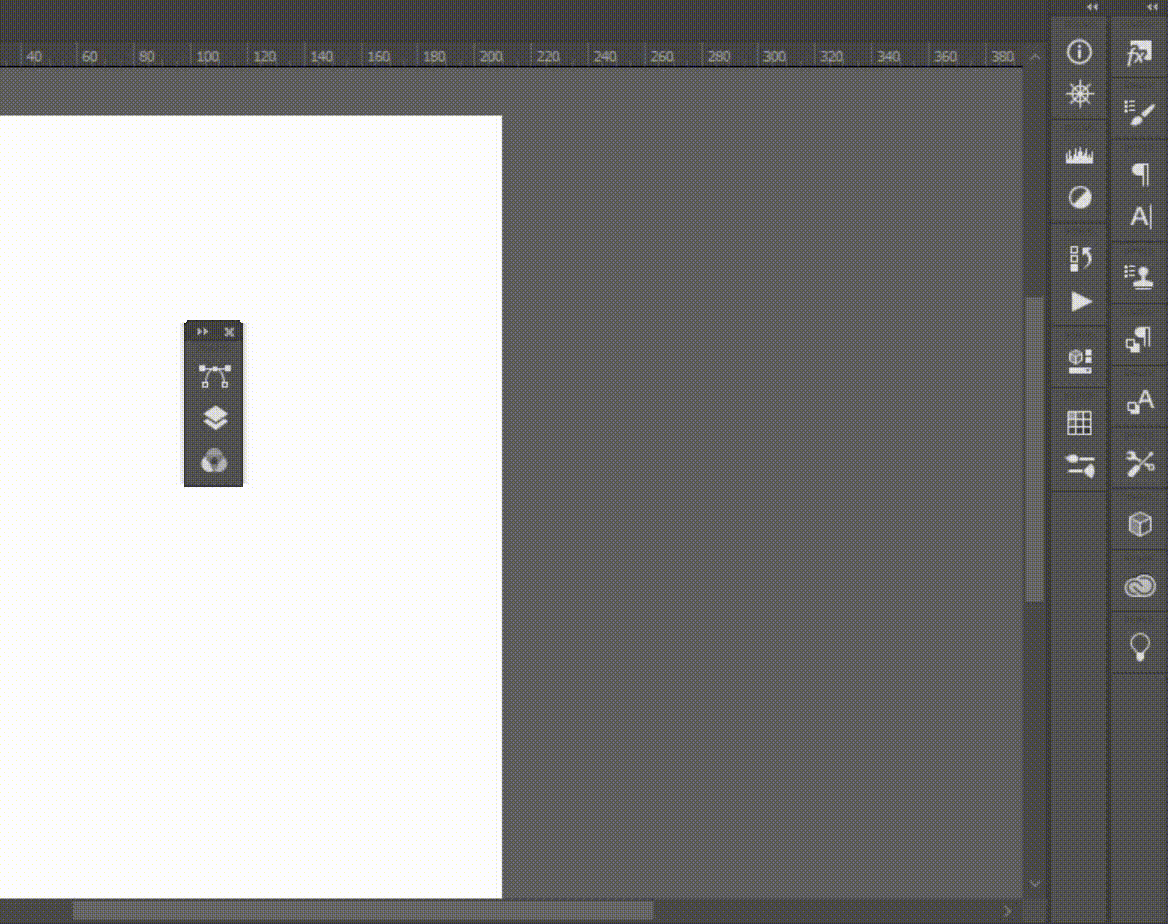Click the horizontal scrollbar right arrow
Screen dimensions: 1168x924
tap(1007, 911)
